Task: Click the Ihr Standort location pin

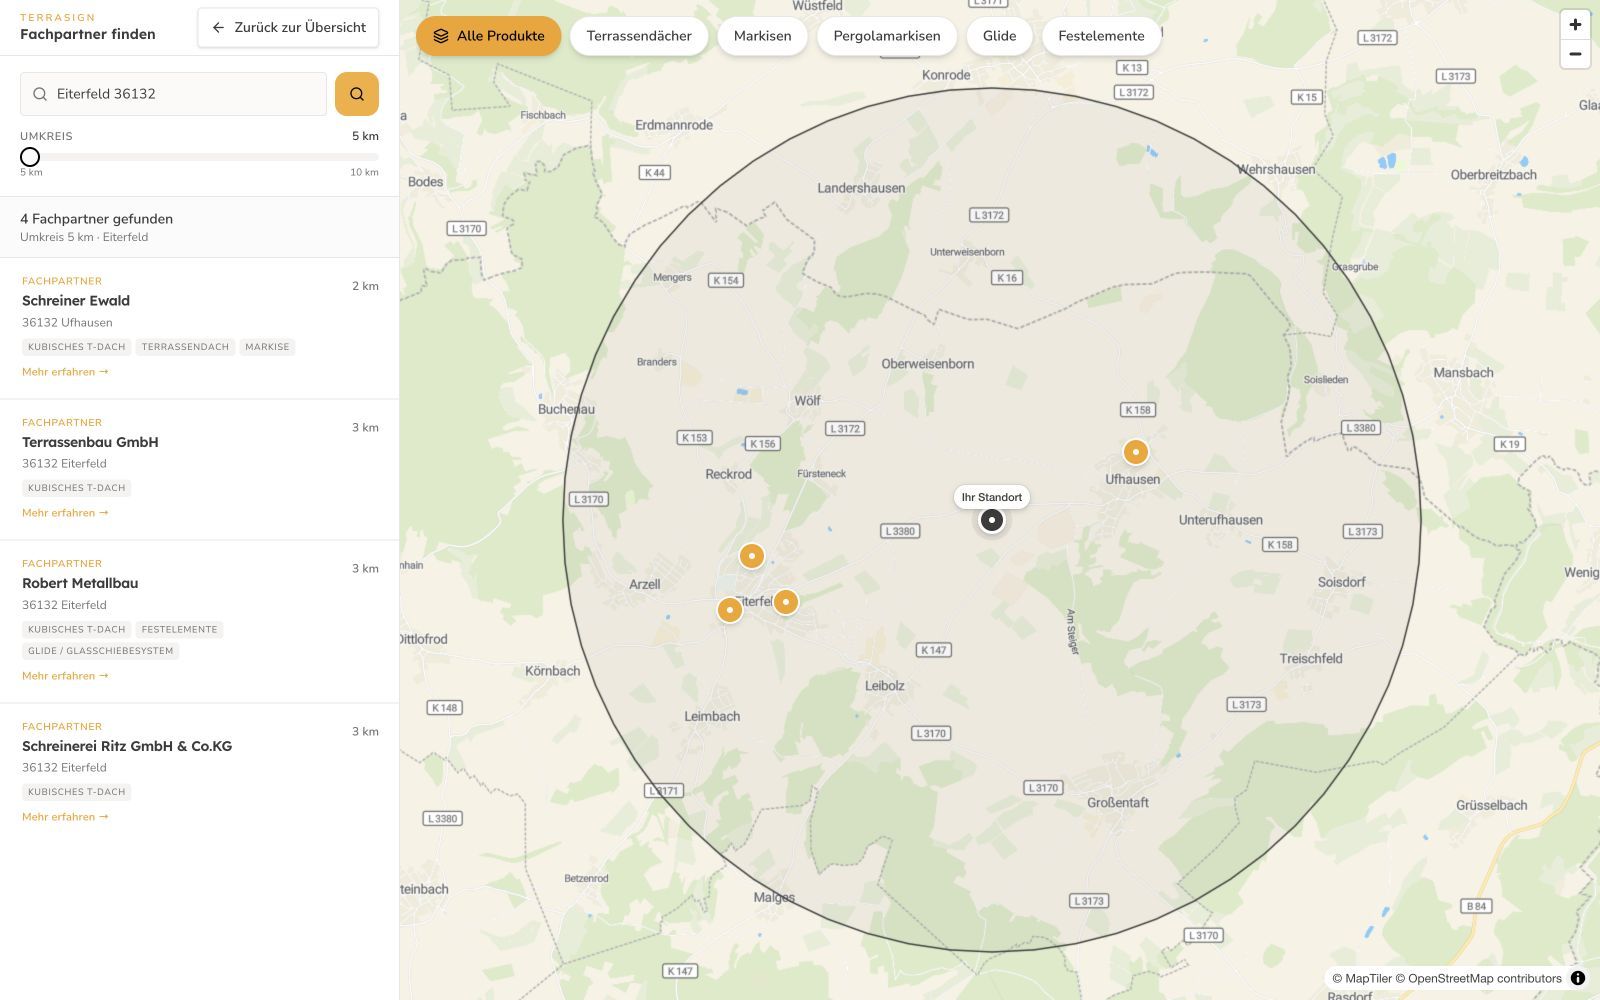Action: pyautogui.click(x=991, y=520)
